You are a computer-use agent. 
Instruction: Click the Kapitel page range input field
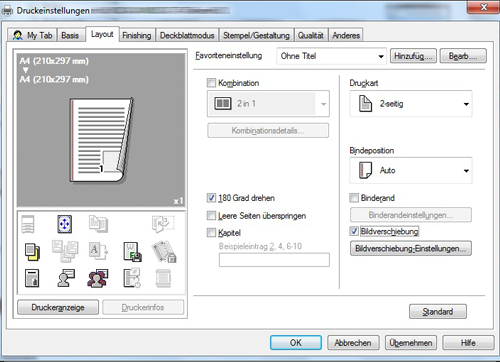click(x=274, y=260)
